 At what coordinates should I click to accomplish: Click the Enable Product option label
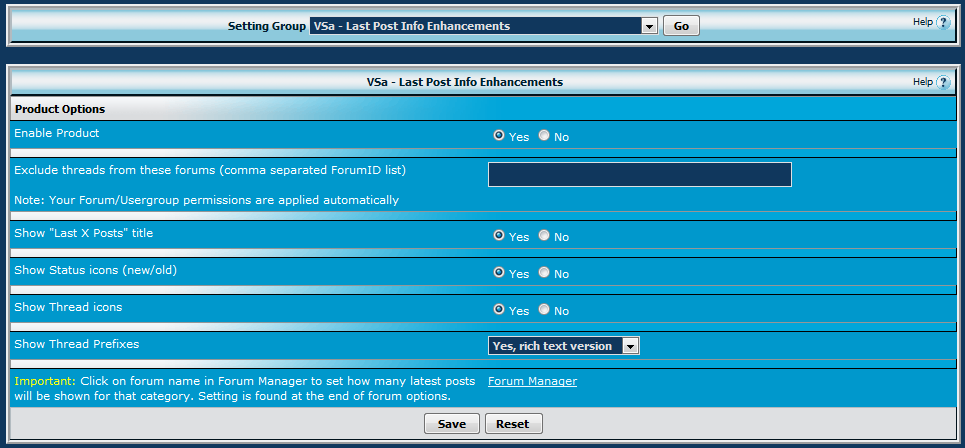pos(57,133)
